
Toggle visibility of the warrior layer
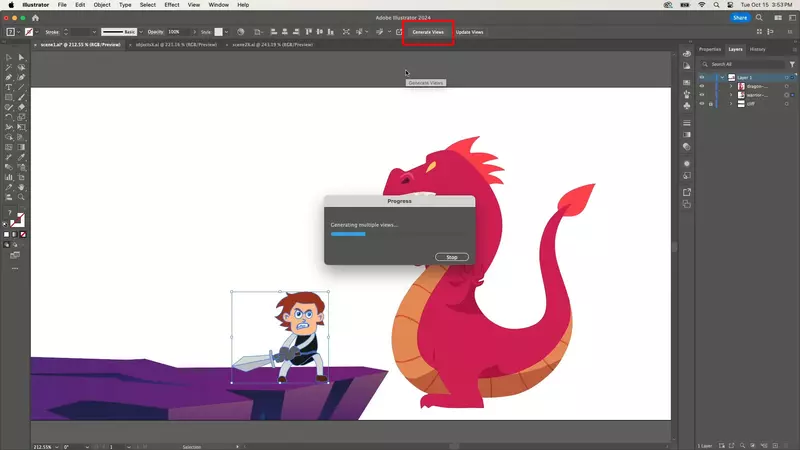pyautogui.click(x=702, y=96)
